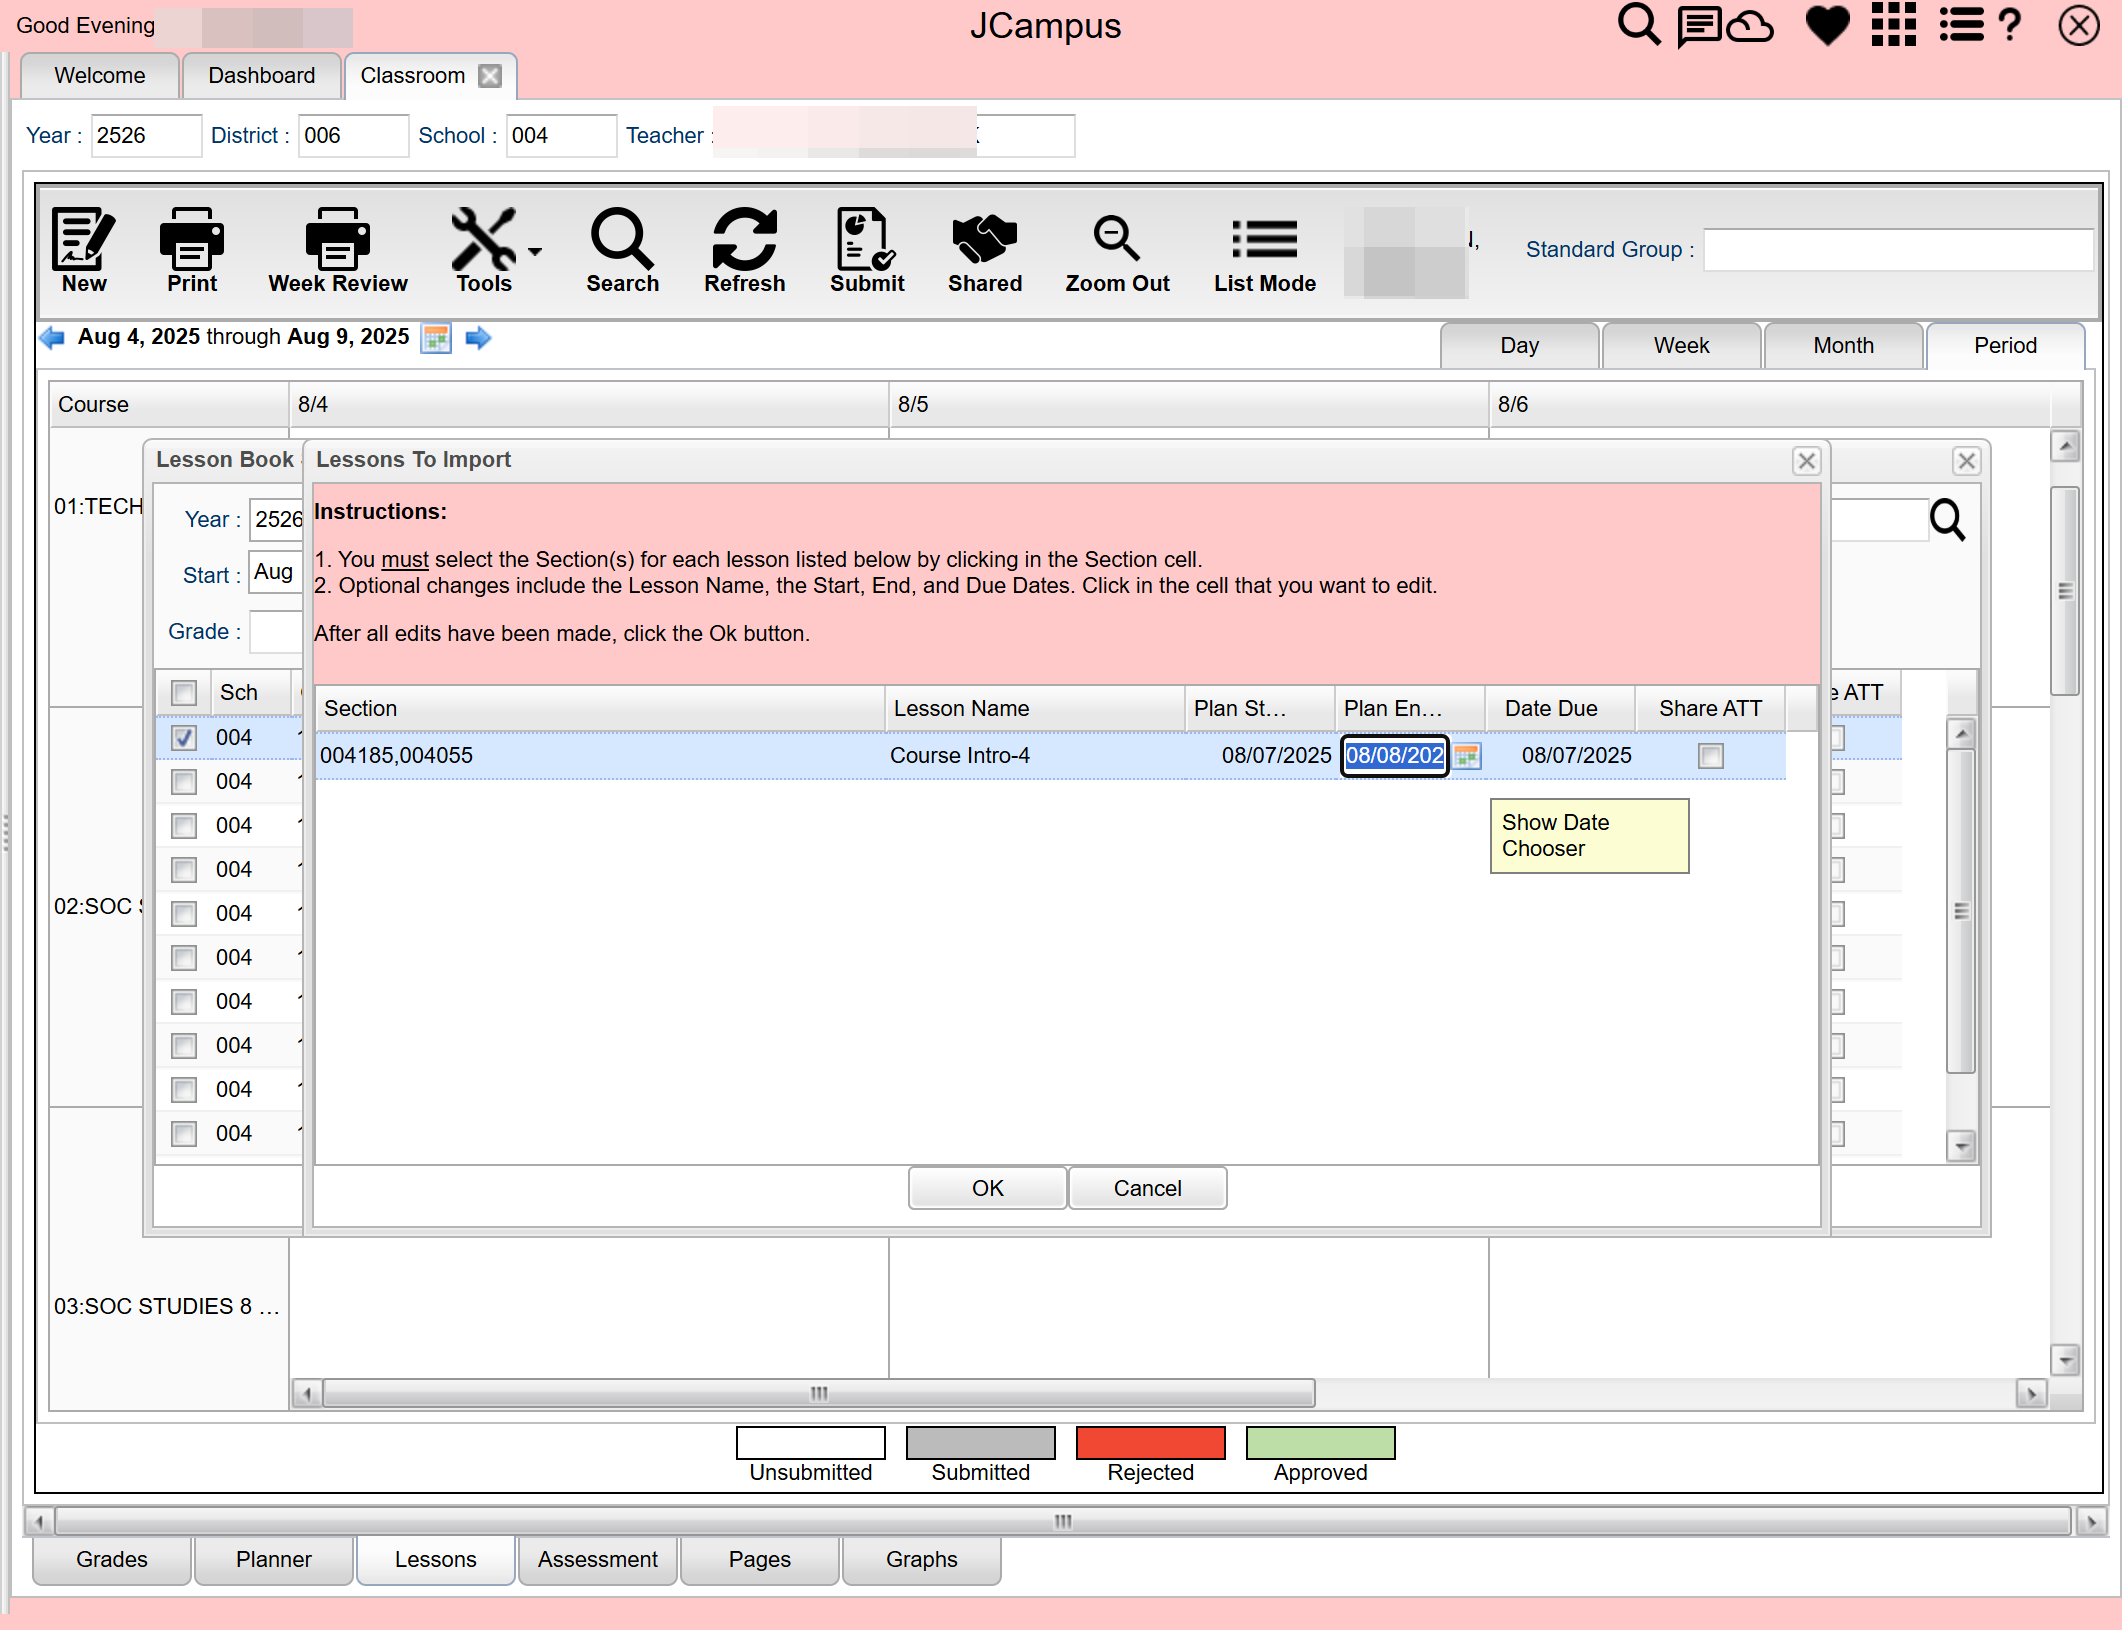
Task: Click OK to import lessons
Action: click(987, 1189)
